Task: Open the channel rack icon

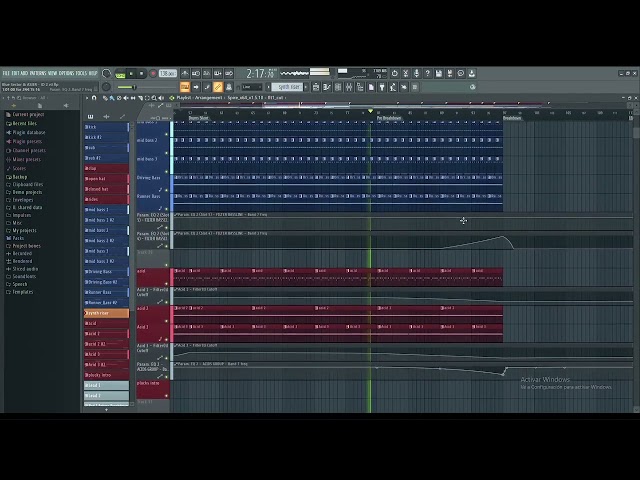Action: tap(338, 87)
